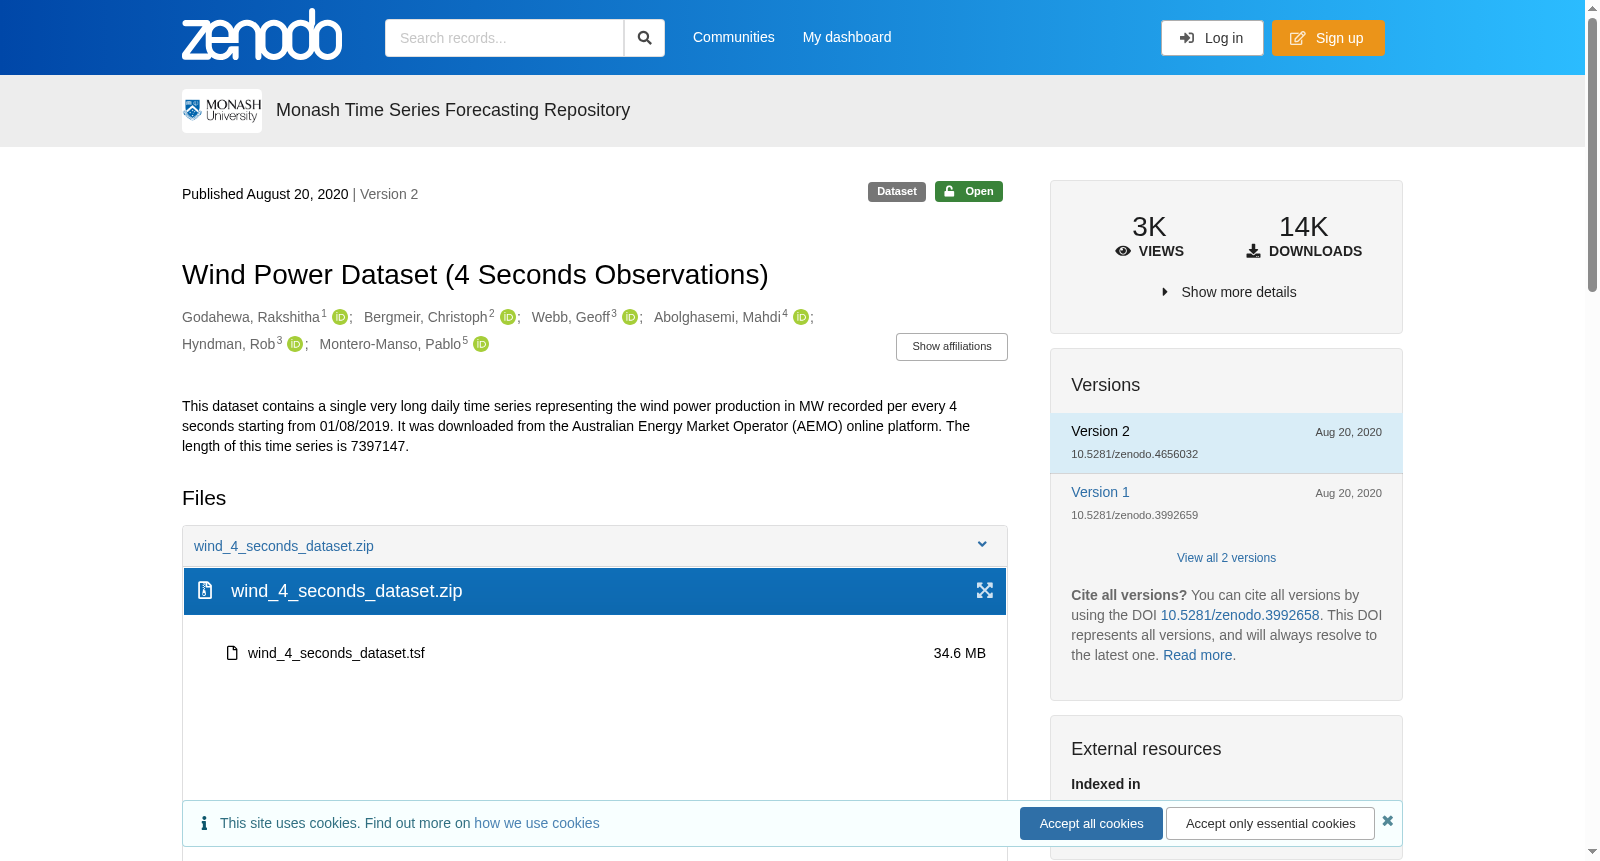Open Version 1 link
Image resolution: width=1600 pixels, height=861 pixels.
[x=1100, y=492]
